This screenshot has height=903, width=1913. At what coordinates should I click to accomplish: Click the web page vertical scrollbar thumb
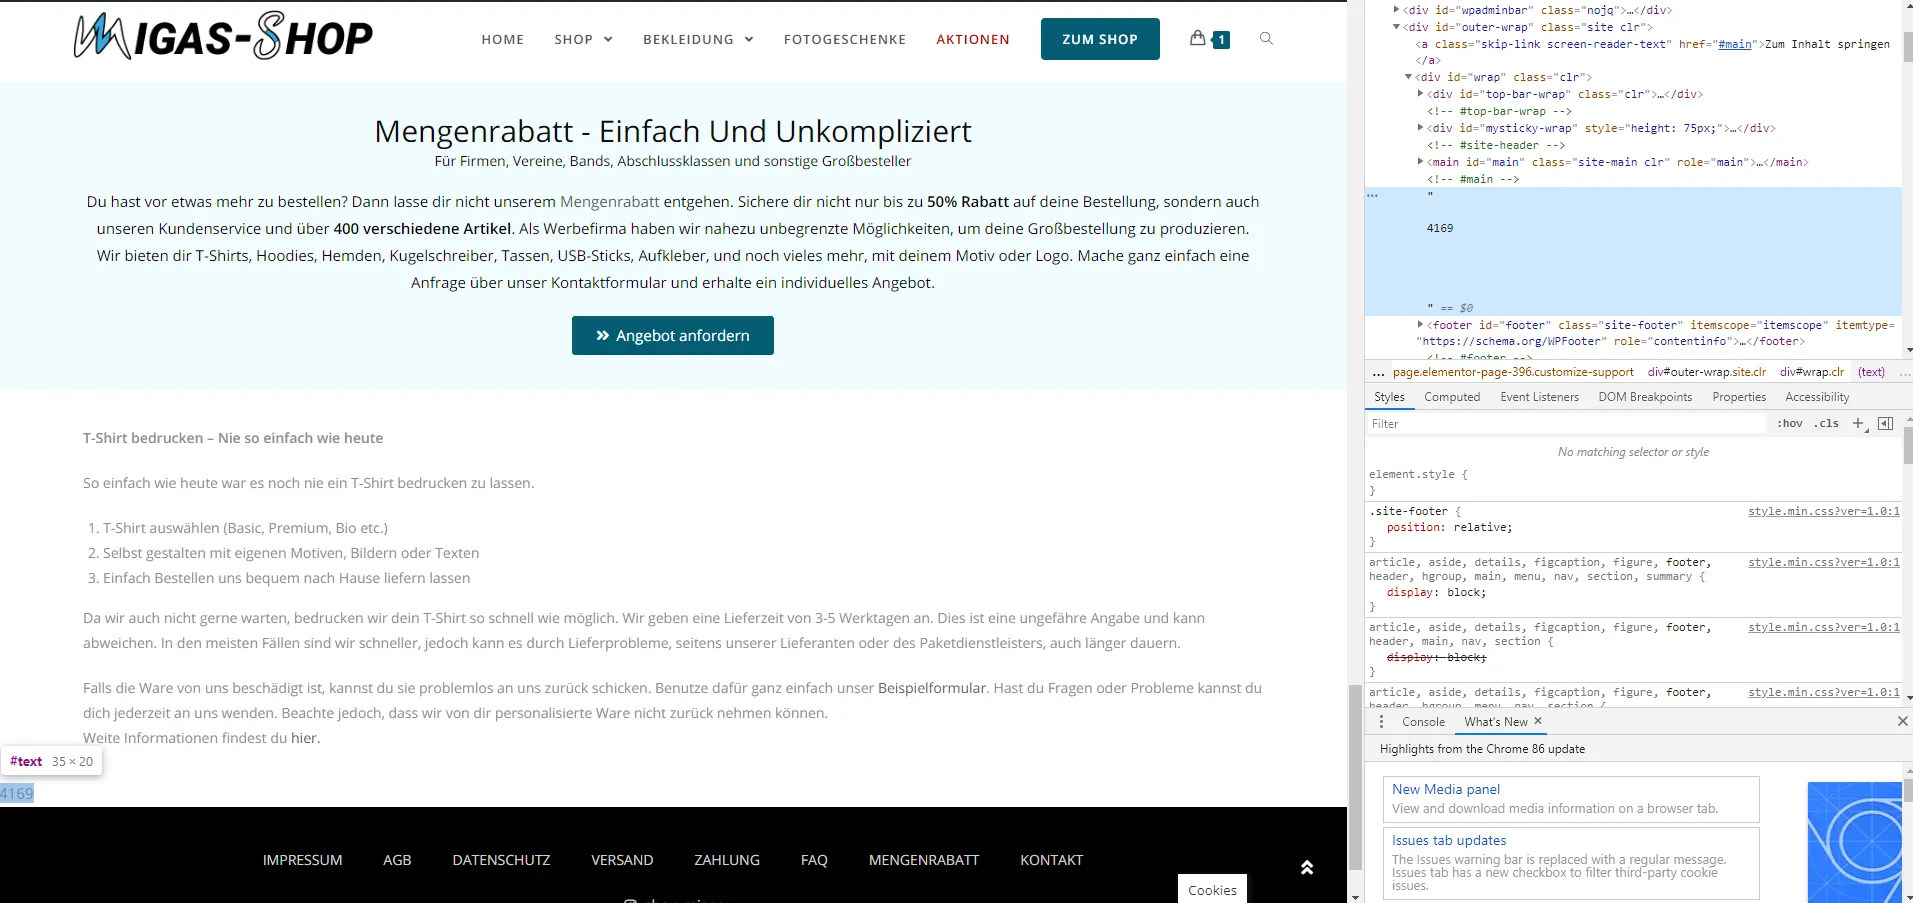pyautogui.click(x=1355, y=777)
